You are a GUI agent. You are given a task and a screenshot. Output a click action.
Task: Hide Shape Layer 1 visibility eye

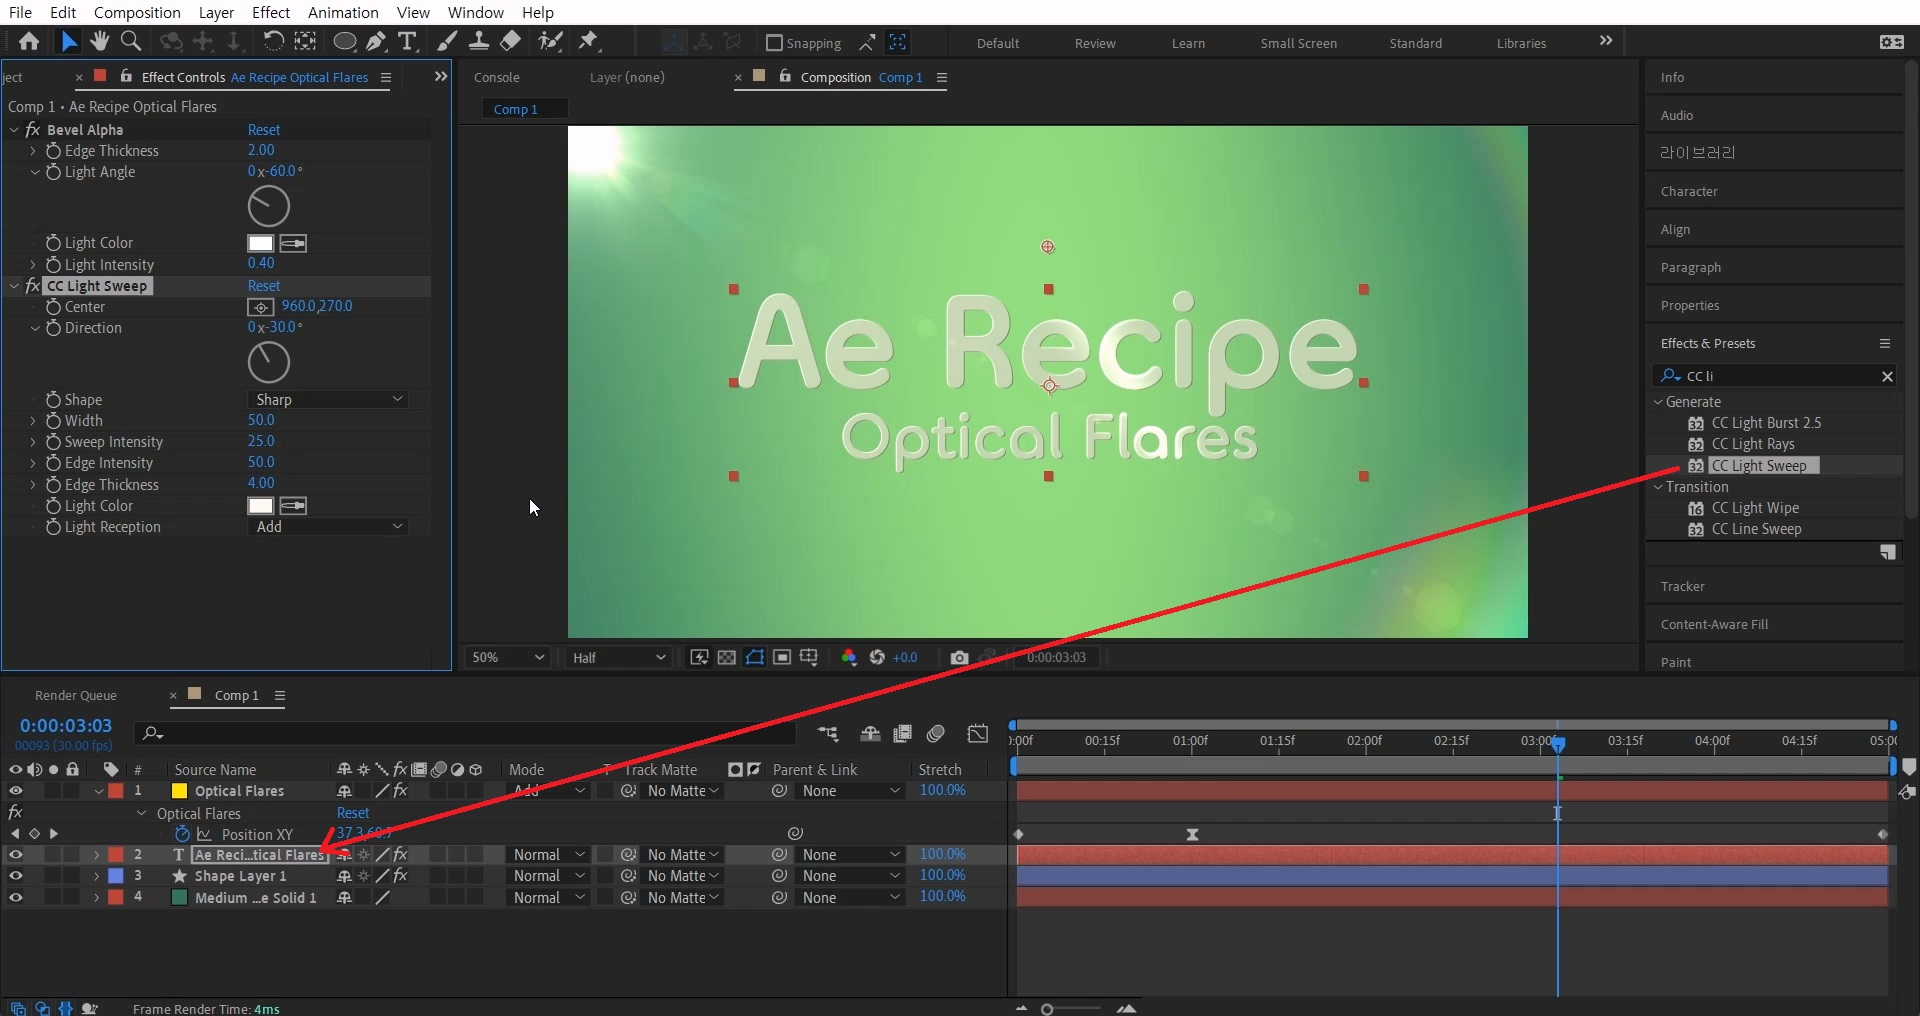[15, 876]
